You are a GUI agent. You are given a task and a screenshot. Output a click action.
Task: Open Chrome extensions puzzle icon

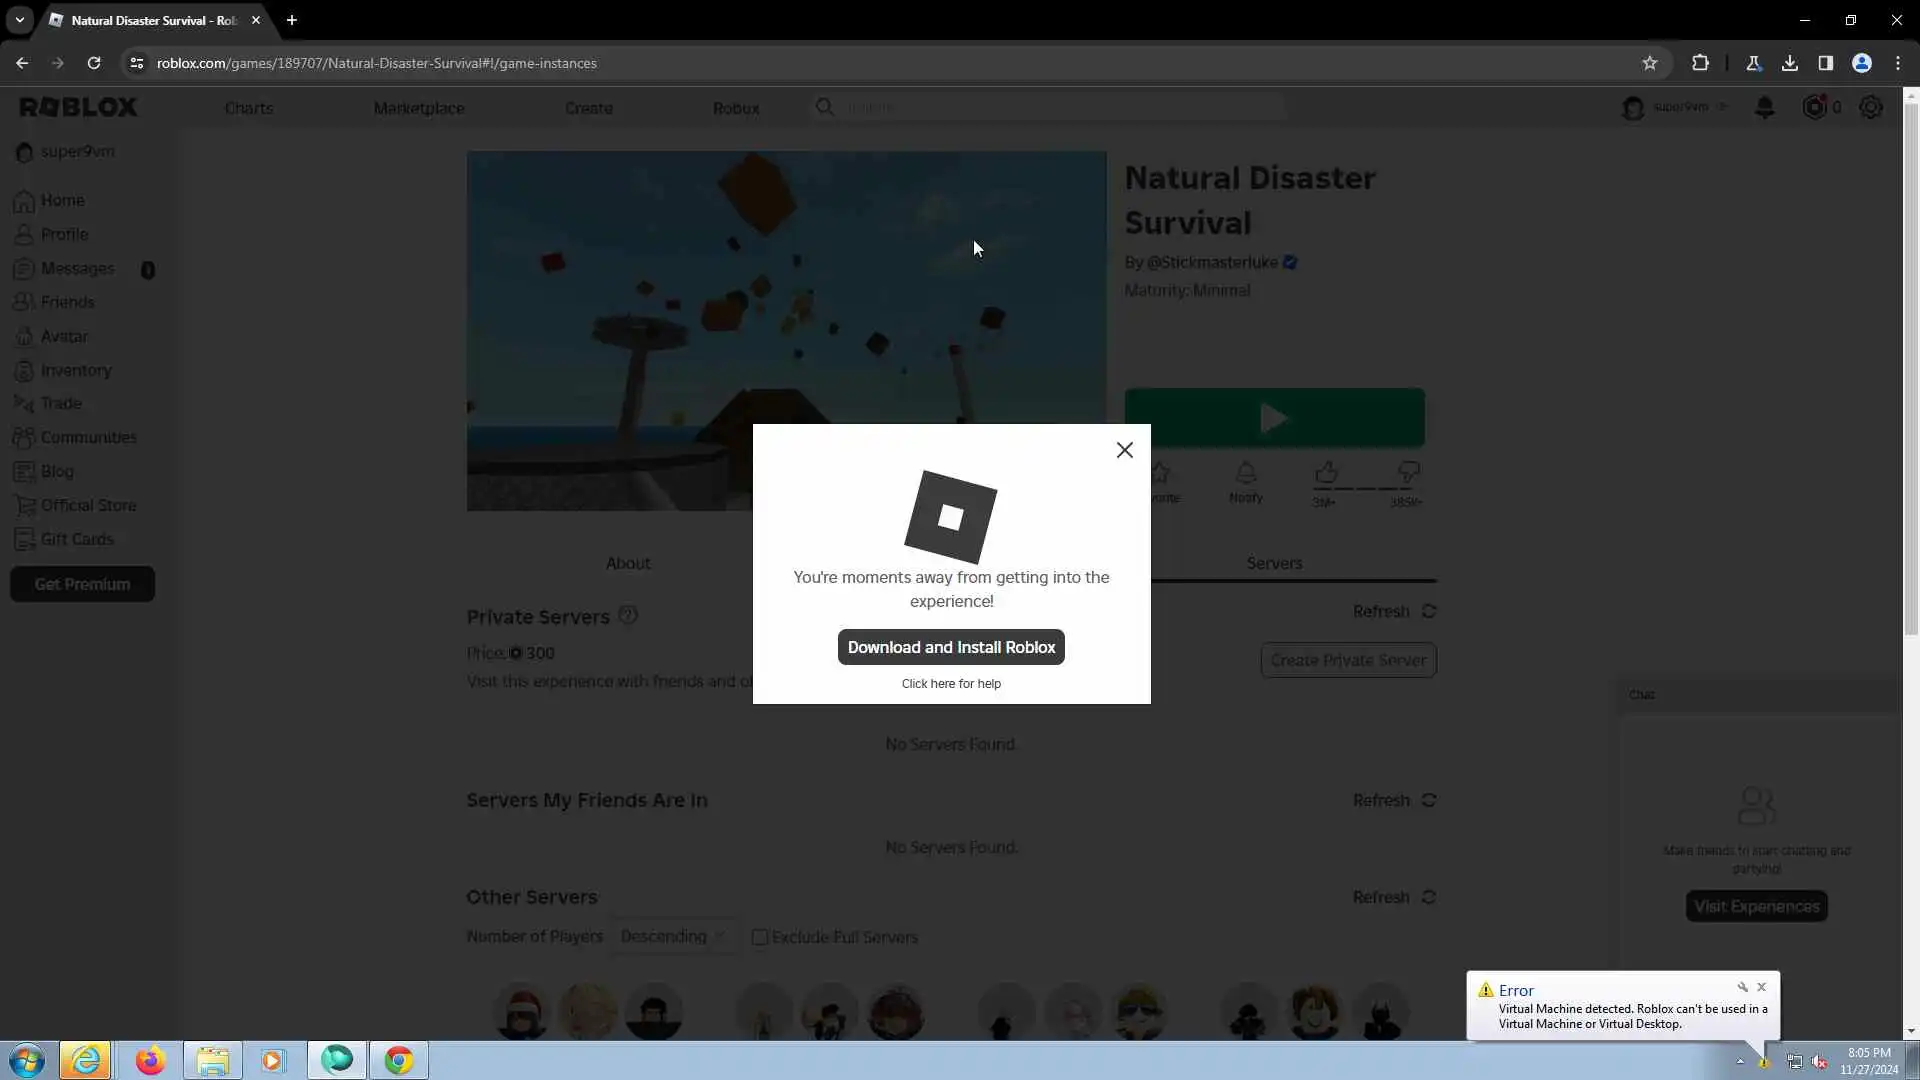coord(1700,63)
